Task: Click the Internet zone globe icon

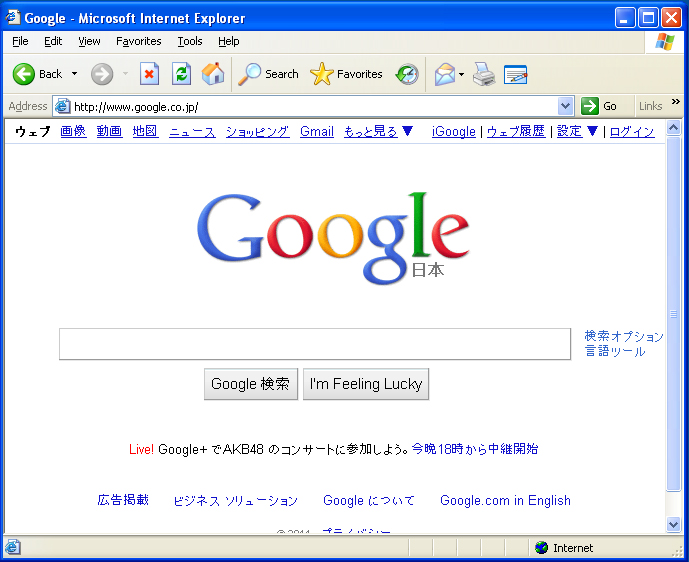Action: pyautogui.click(x=541, y=547)
